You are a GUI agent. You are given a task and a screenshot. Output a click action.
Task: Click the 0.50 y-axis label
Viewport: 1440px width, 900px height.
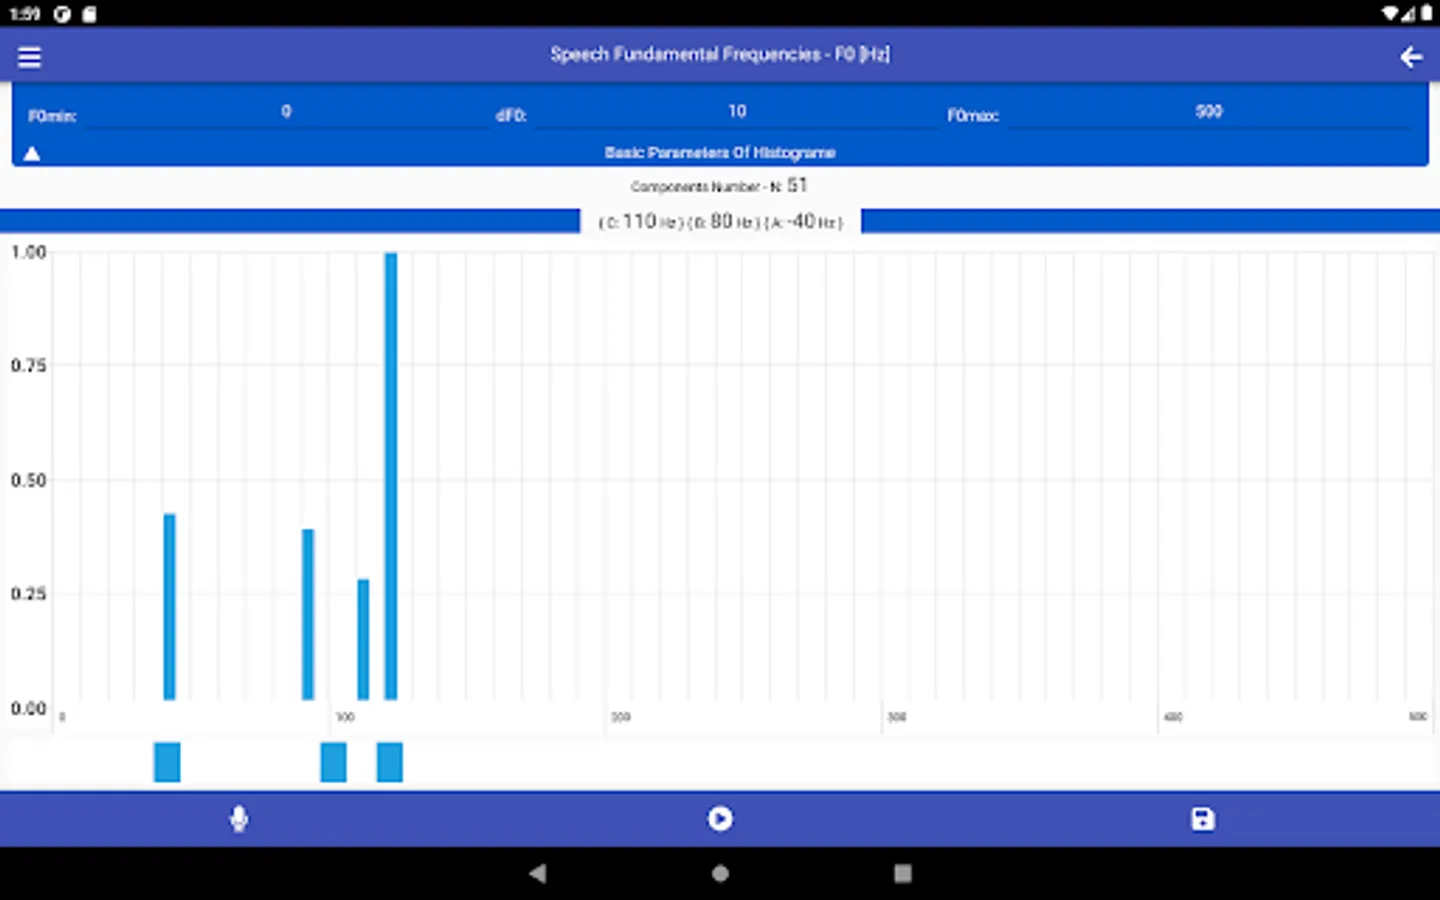(29, 480)
